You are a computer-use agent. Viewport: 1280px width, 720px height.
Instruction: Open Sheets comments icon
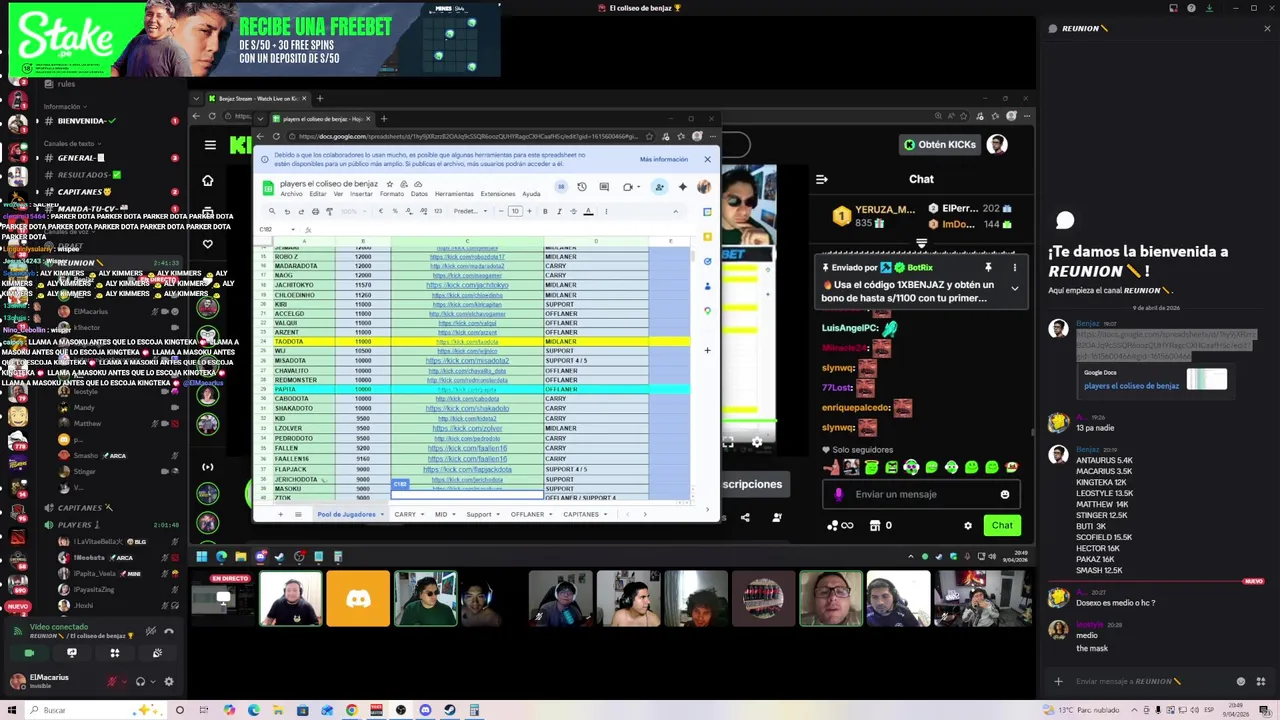coord(604,187)
